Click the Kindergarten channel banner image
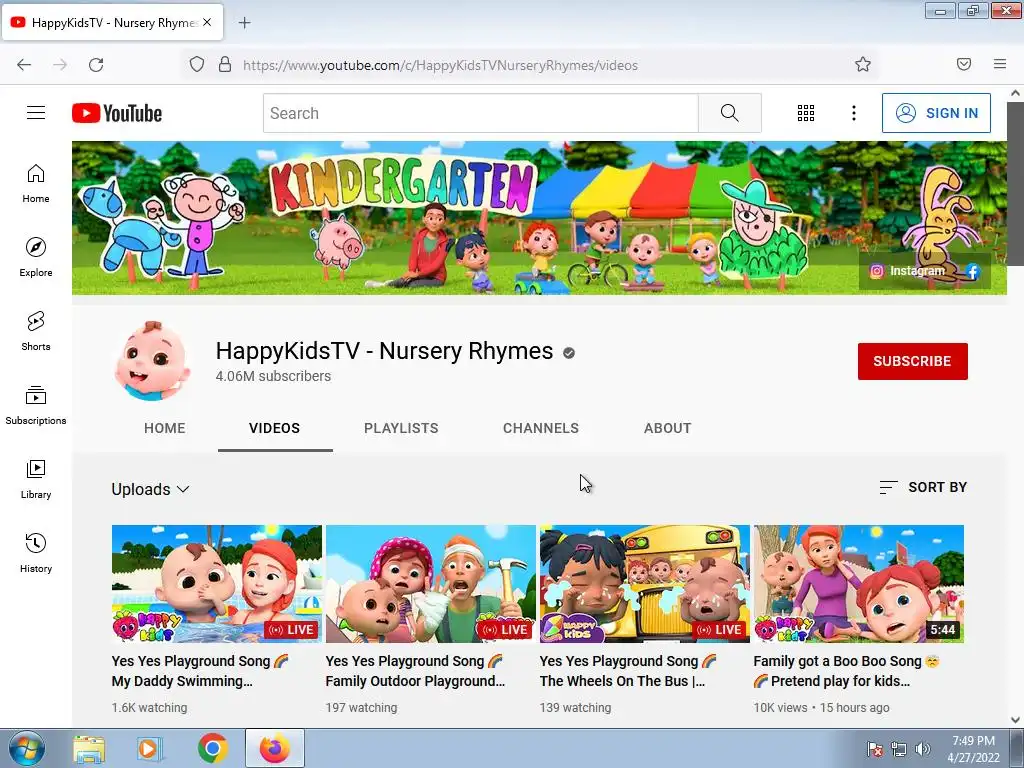 tap(539, 218)
